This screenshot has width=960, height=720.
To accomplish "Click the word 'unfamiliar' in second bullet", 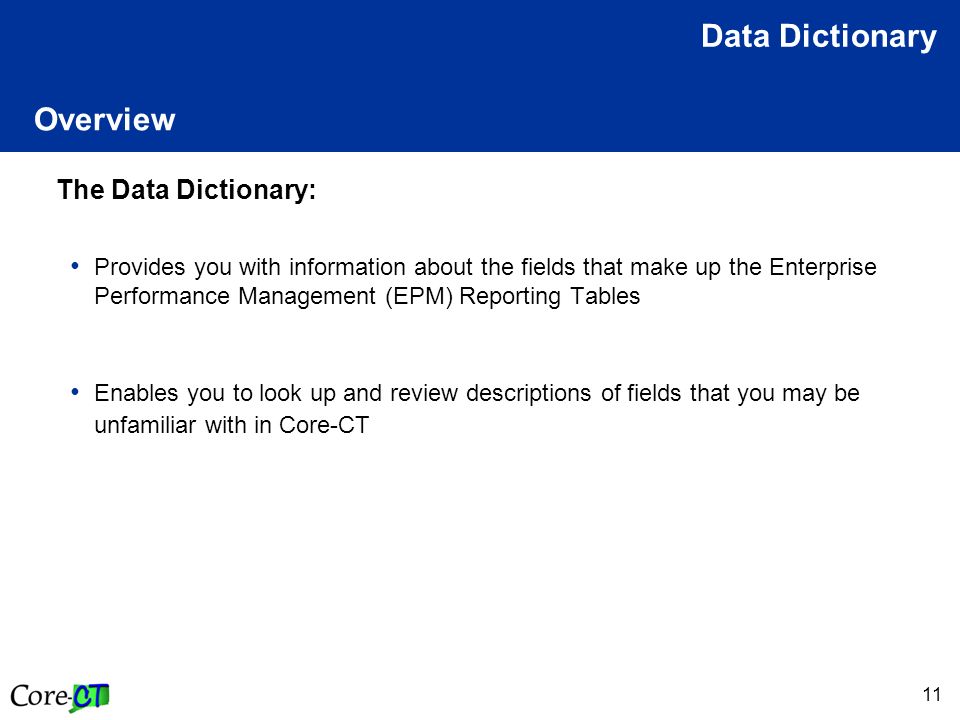I will [145, 425].
